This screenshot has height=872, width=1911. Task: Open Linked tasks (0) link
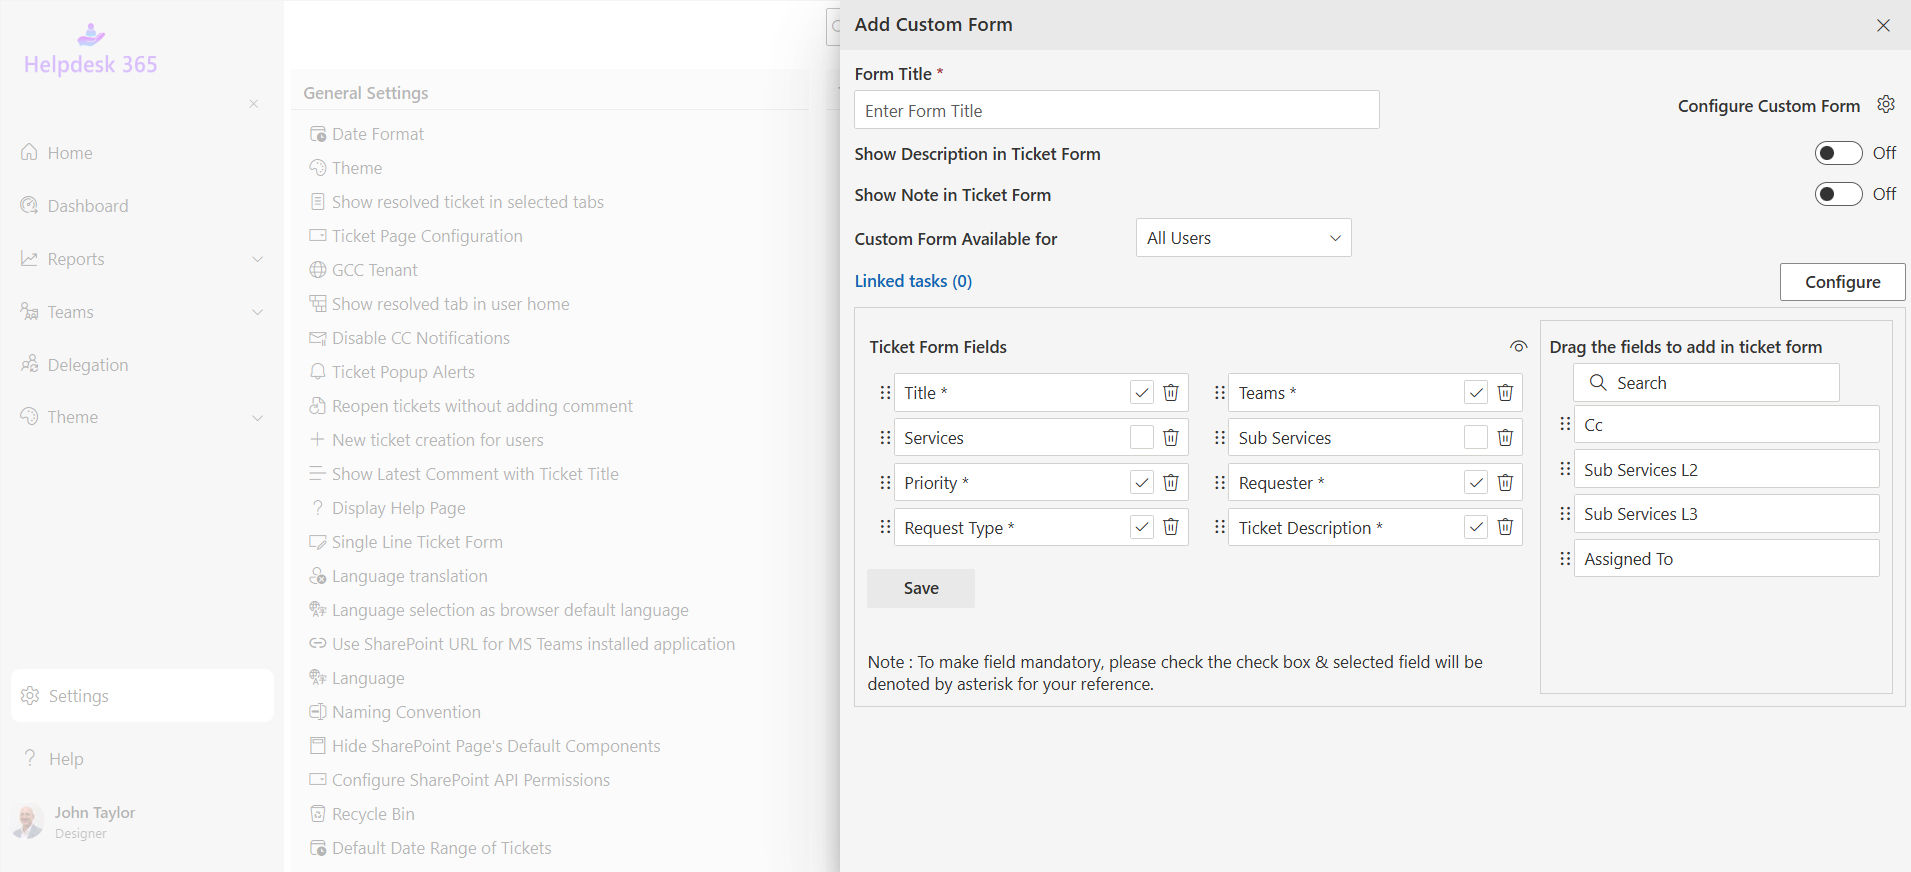pos(913,281)
